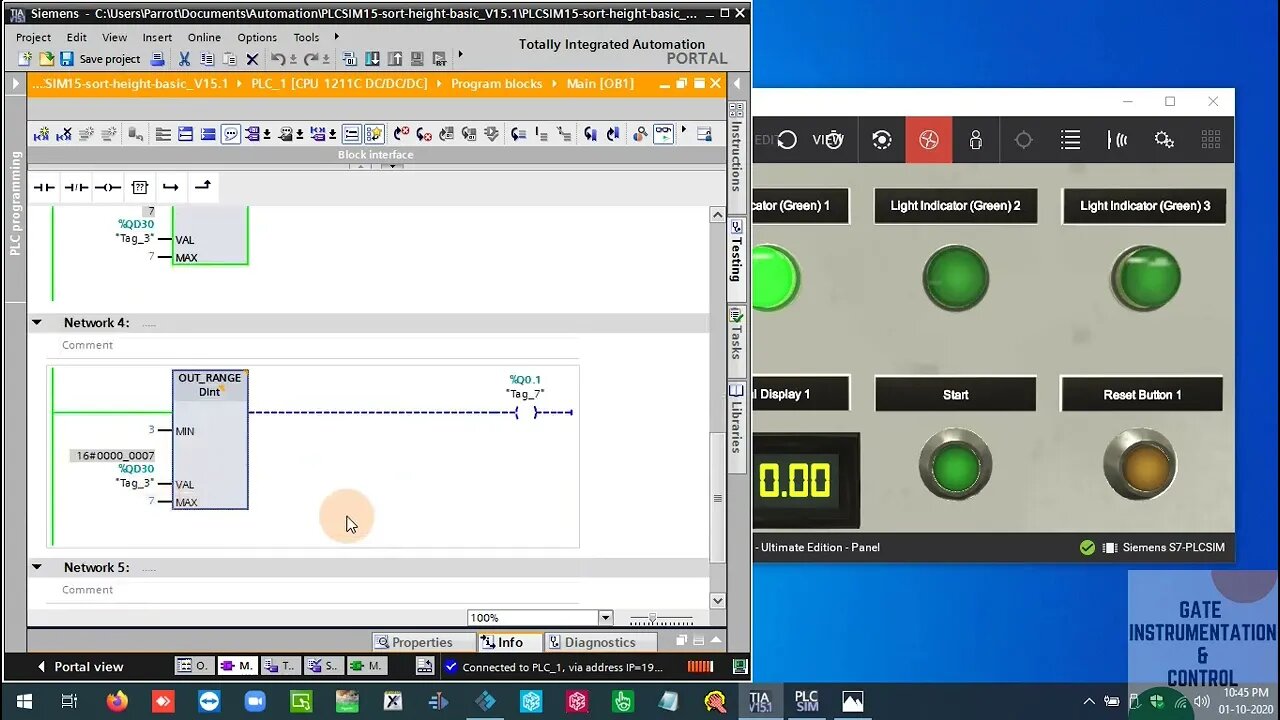
Task: Click the OUT_RANGE MIN value 3
Action: pos(152,430)
